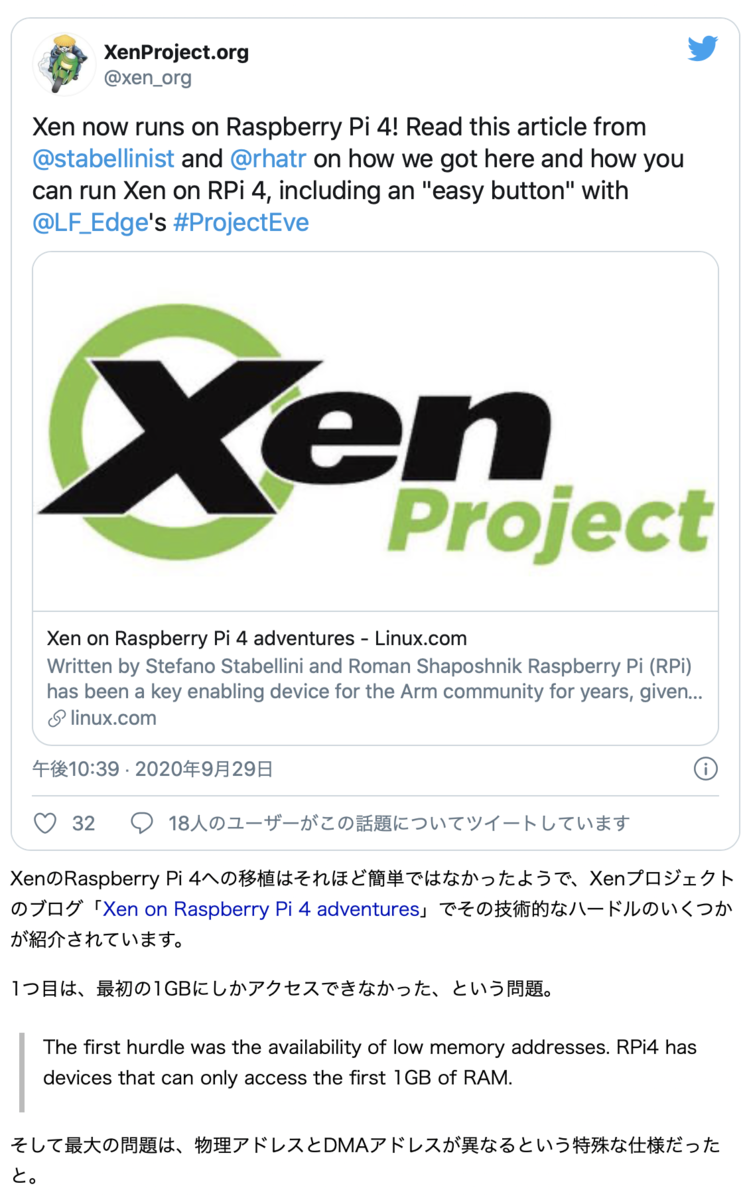Click the article description text in card

[375, 678]
